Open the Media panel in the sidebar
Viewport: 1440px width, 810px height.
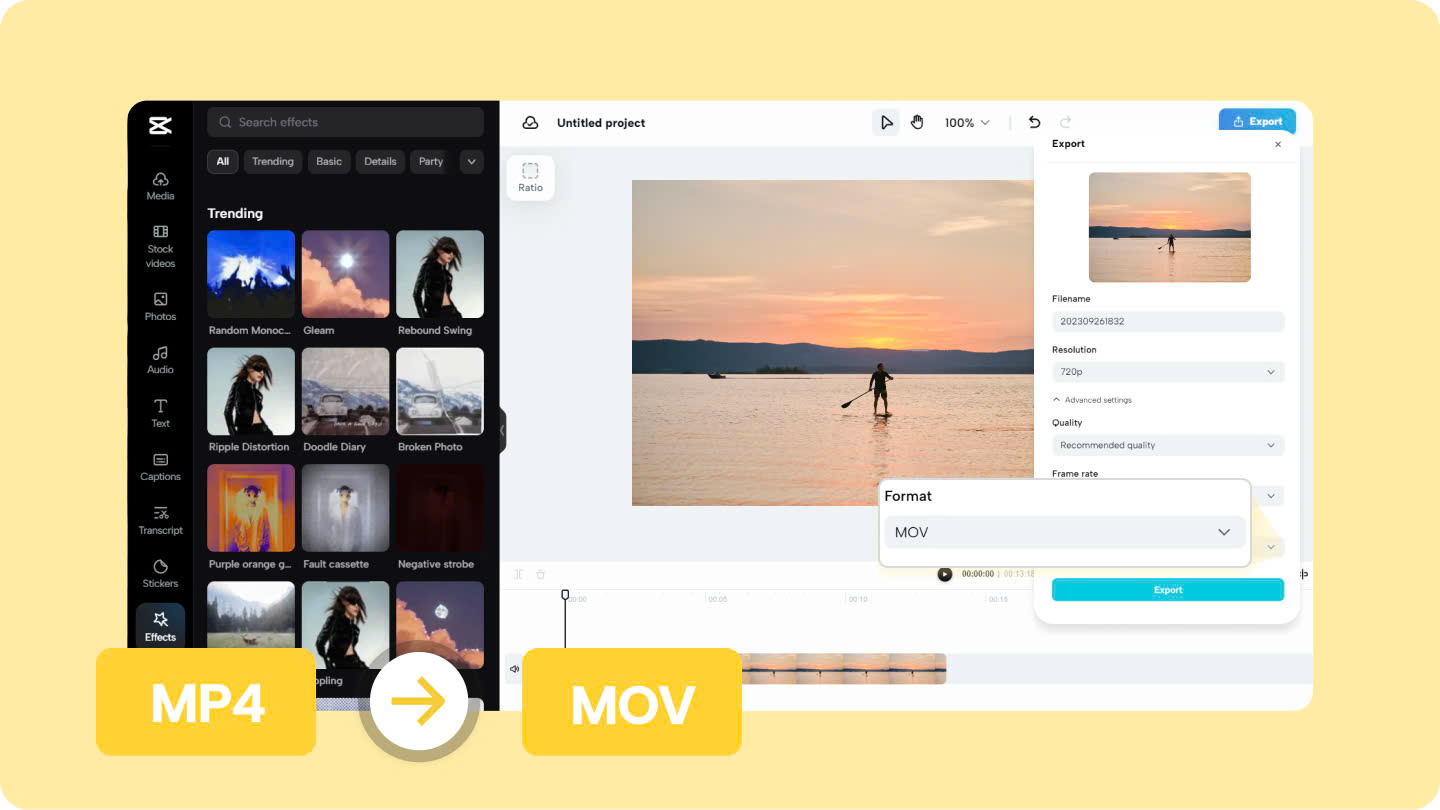pyautogui.click(x=160, y=188)
